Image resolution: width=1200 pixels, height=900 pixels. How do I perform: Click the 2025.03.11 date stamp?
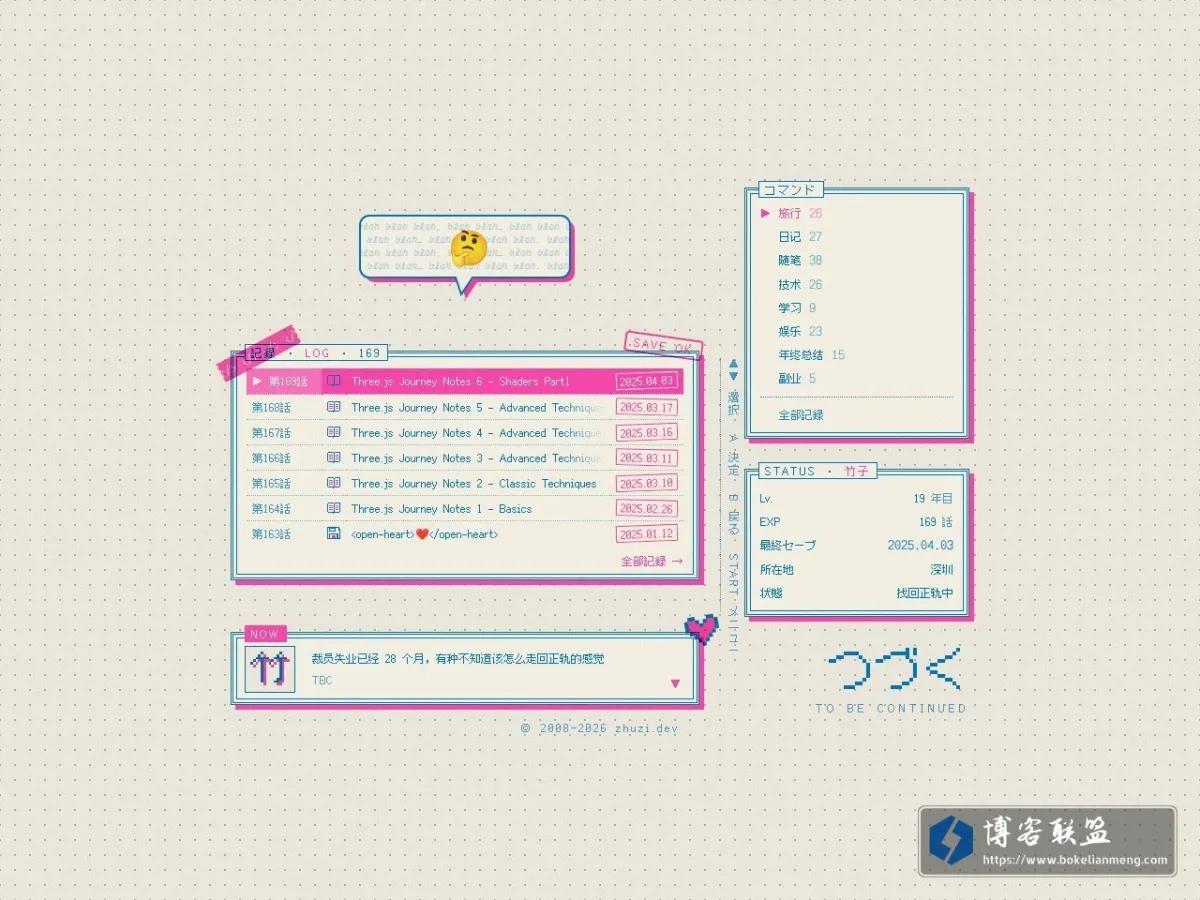click(x=646, y=458)
